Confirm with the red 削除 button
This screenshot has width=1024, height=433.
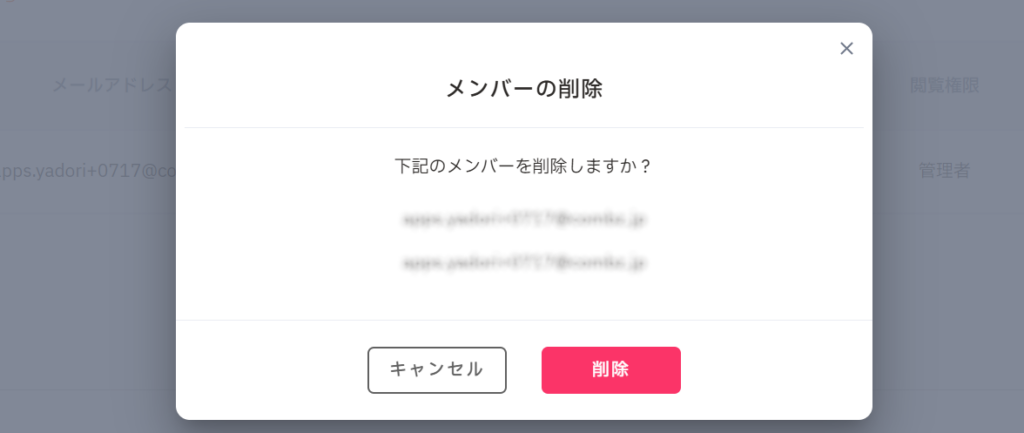611,370
